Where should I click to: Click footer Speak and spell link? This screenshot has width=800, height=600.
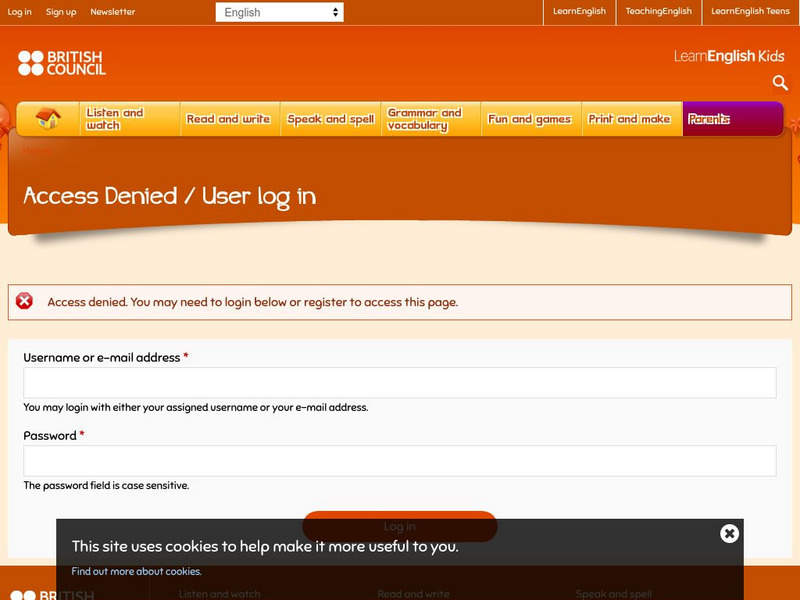[x=614, y=594]
